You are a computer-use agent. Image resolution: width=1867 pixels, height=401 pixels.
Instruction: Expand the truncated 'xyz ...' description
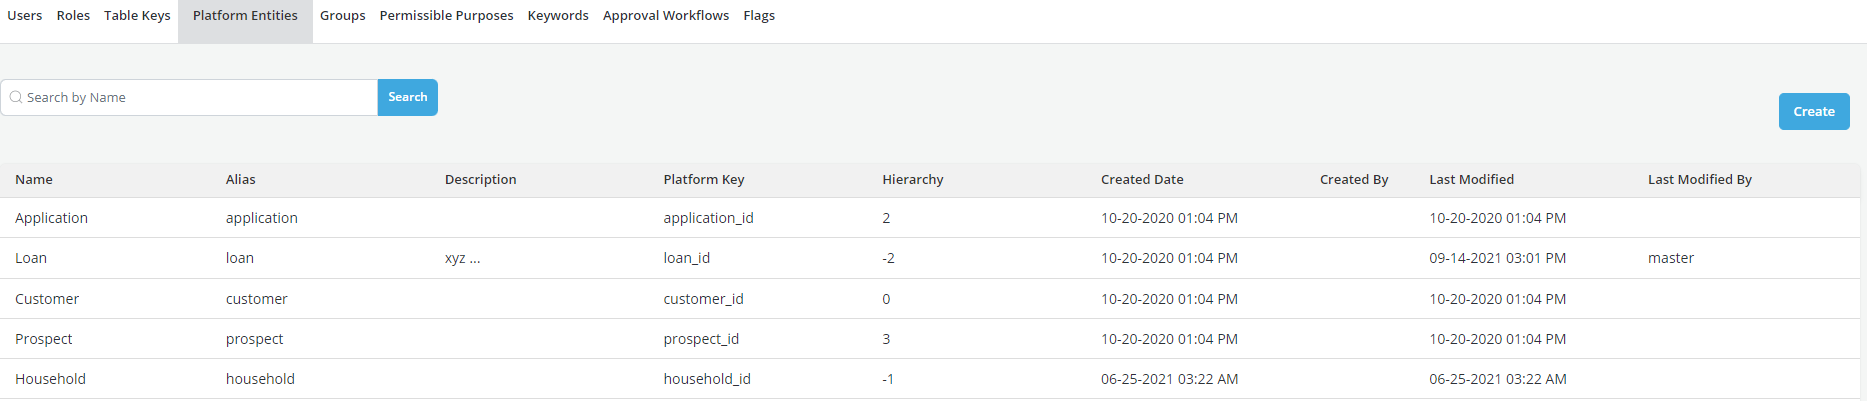click(462, 258)
